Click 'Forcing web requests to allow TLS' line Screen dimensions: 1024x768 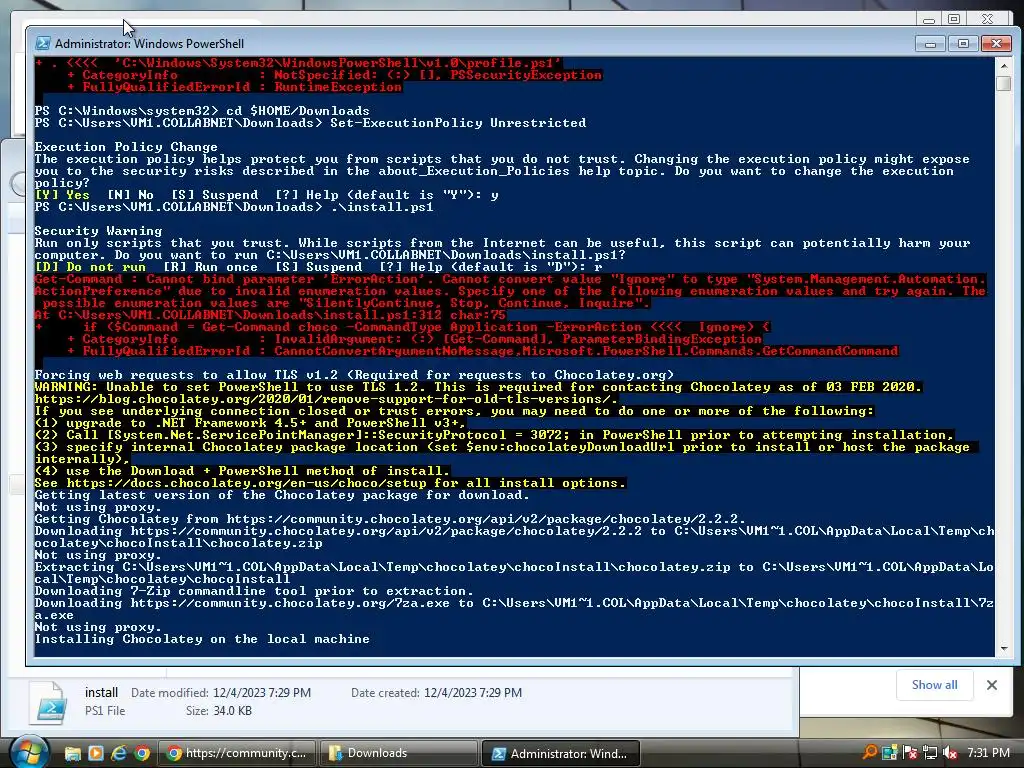(354, 375)
